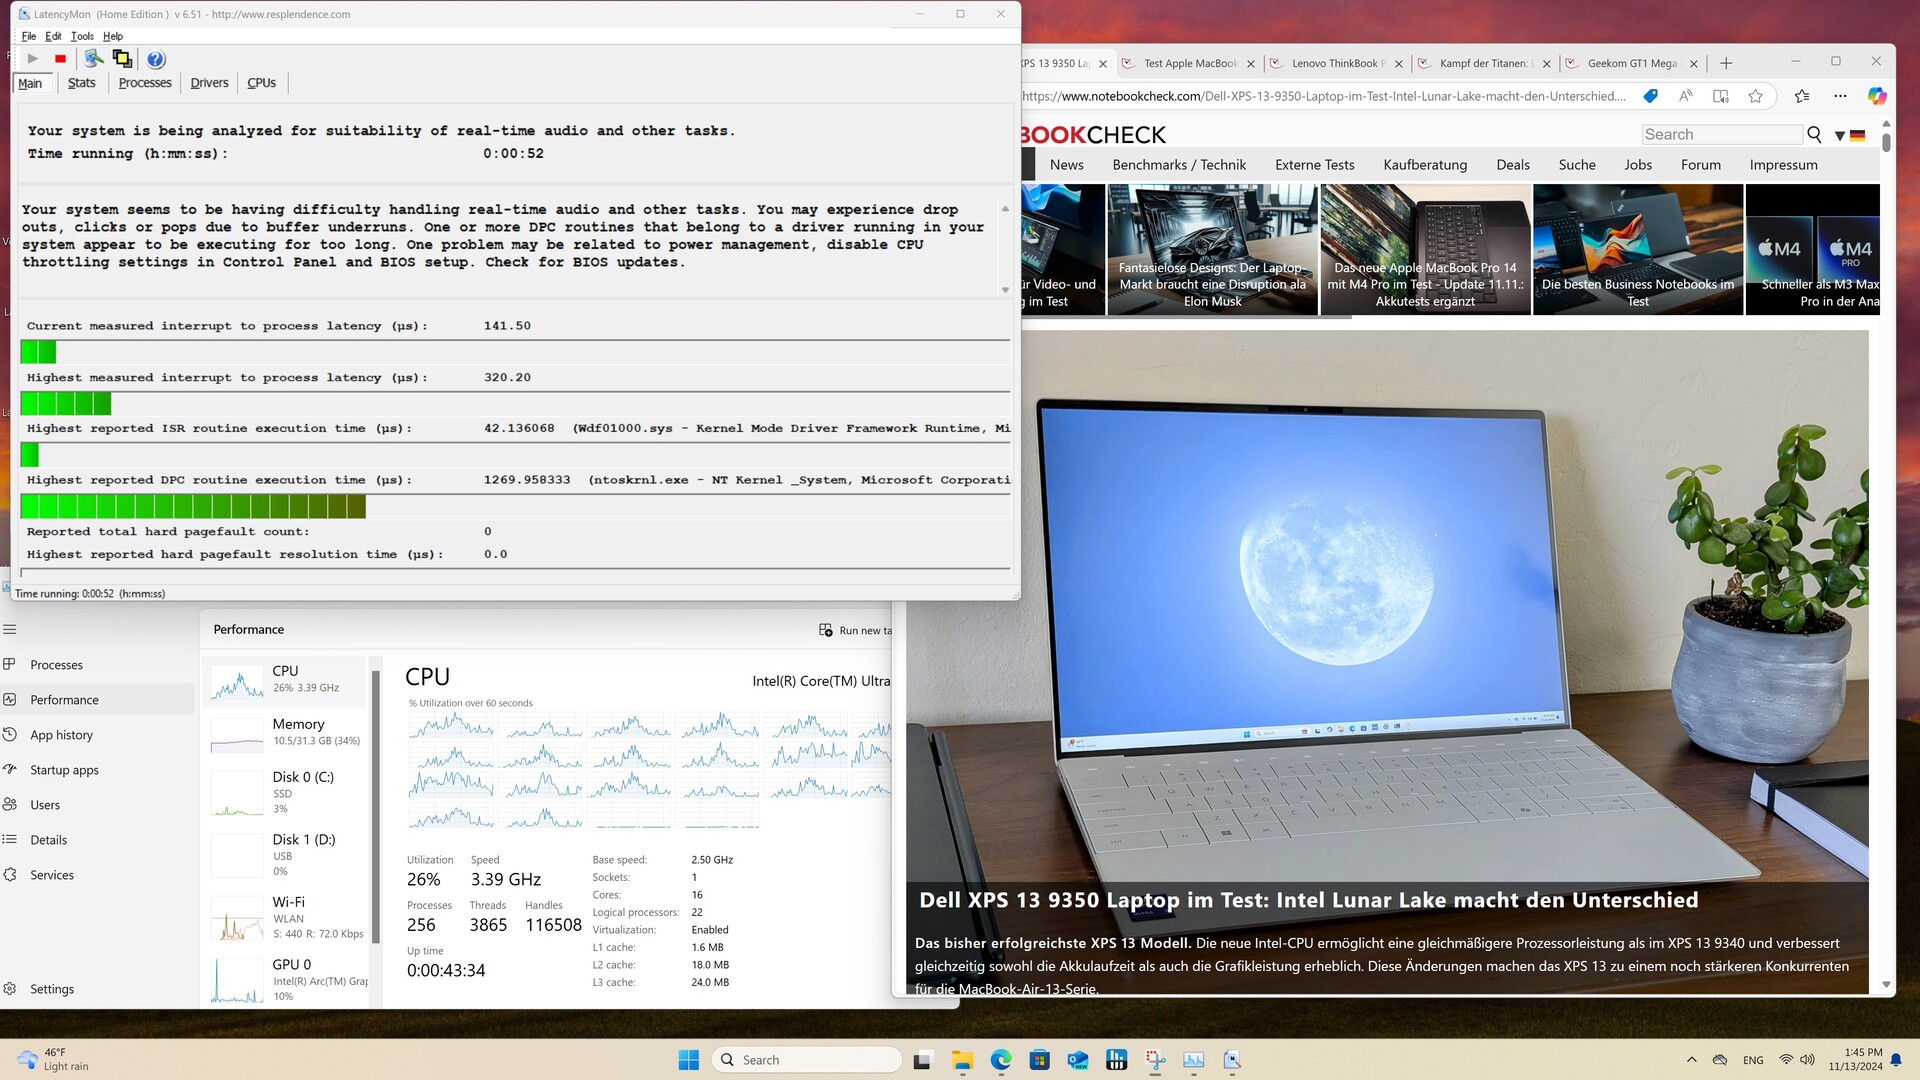Click the Edge shopping price tag icon

coord(1651,96)
